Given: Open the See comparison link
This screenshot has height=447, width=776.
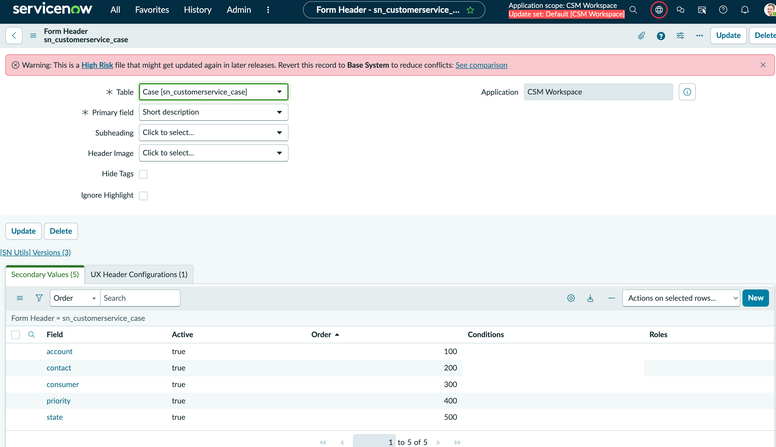Looking at the screenshot, I should 481,65.
